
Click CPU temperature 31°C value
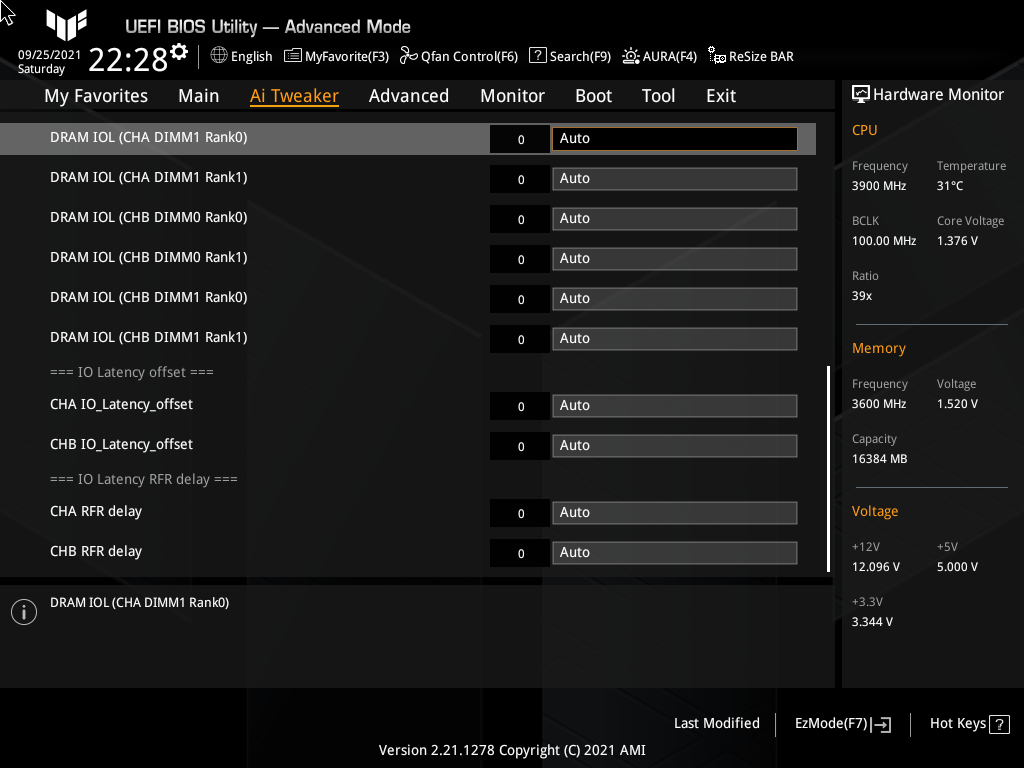tap(950, 186)
